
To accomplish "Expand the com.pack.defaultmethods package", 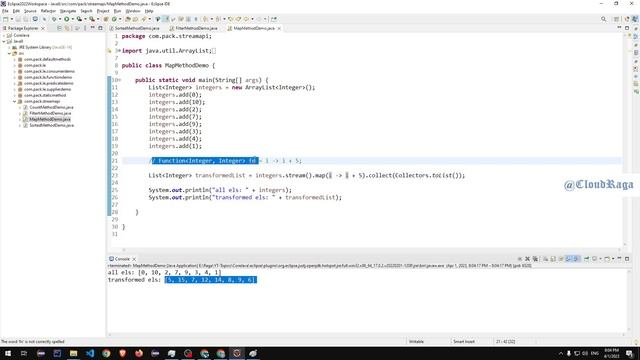I will [x=15, y=59].
